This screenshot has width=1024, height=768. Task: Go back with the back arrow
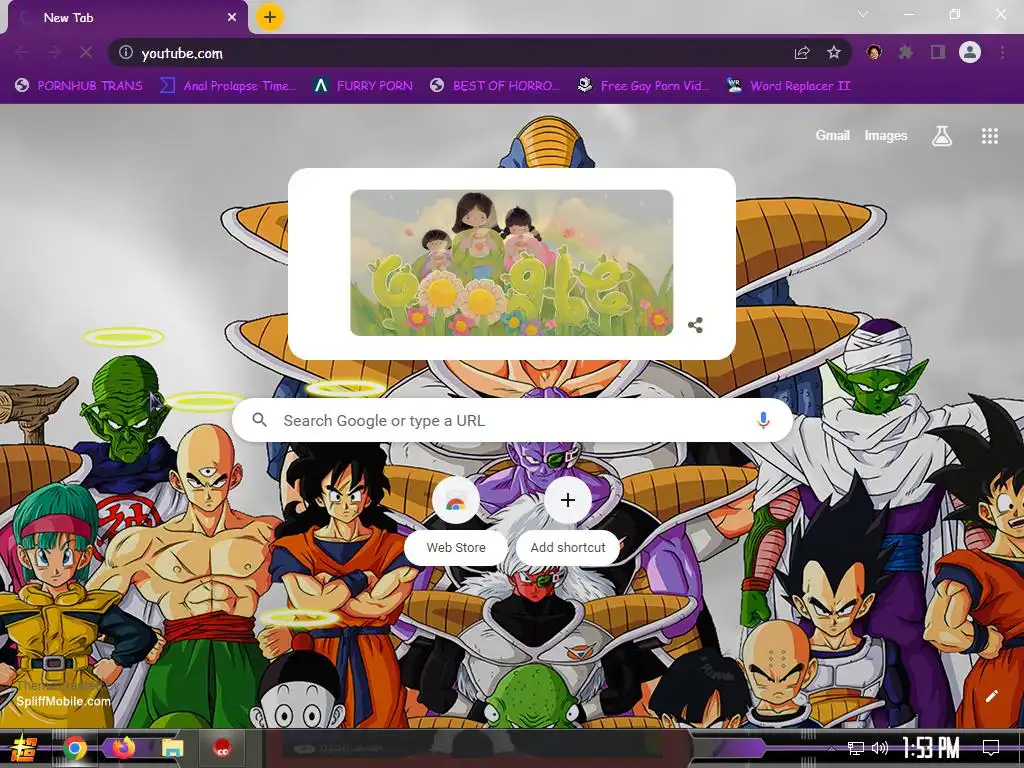[x=22, y=52]
